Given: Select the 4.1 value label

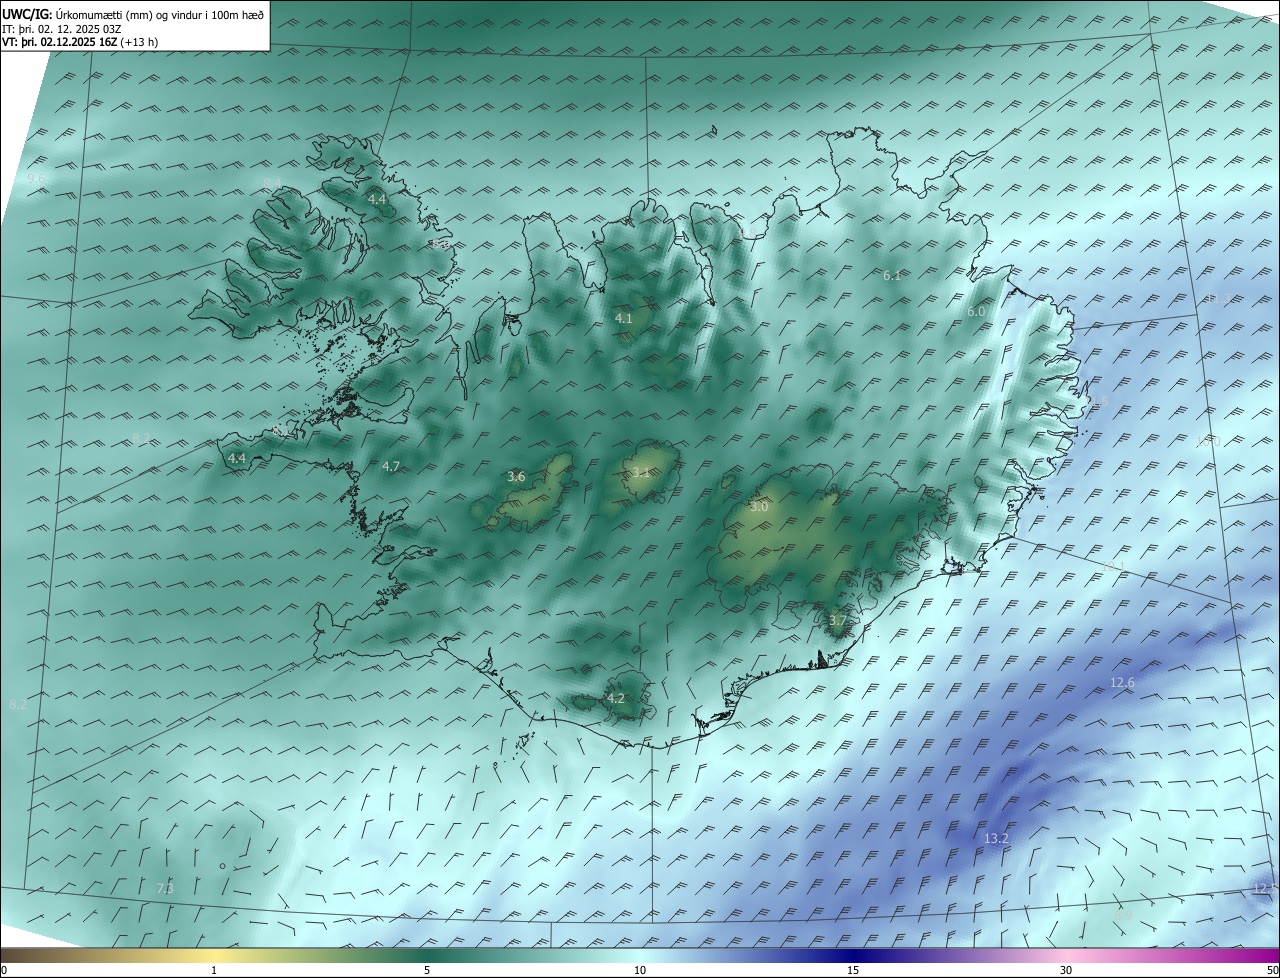Looking at the screenshot, I should tap(623, 318).
